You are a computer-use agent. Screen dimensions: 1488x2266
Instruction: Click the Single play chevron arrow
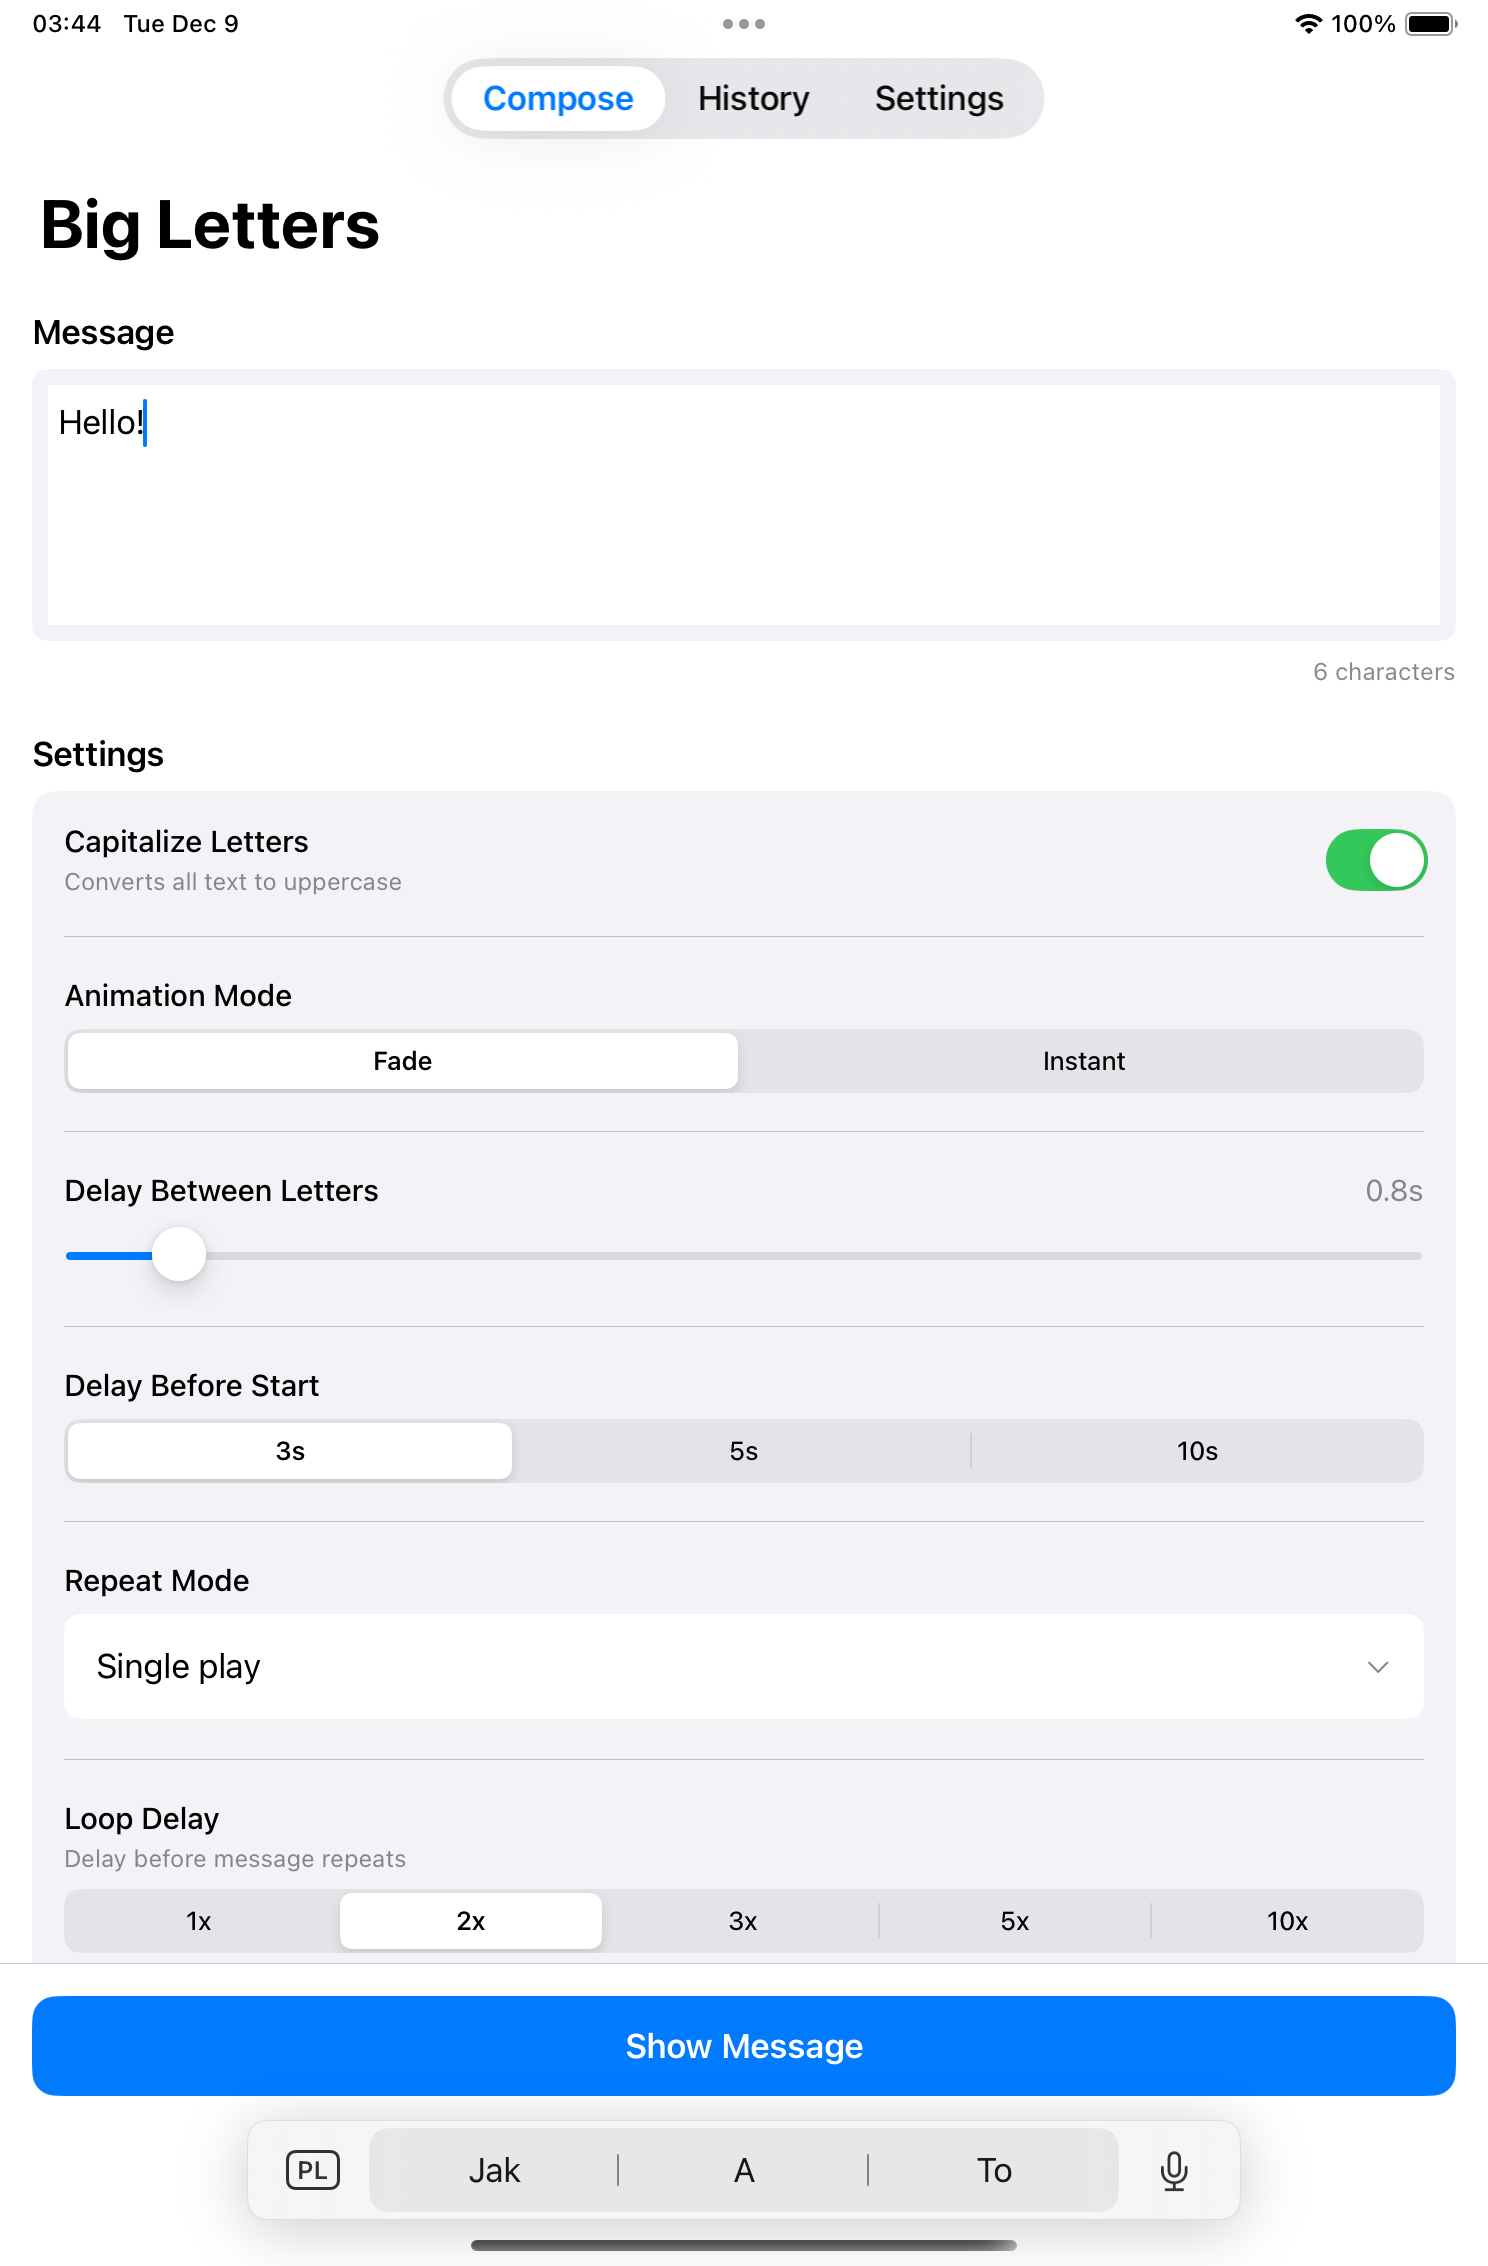point(1377,1667)
